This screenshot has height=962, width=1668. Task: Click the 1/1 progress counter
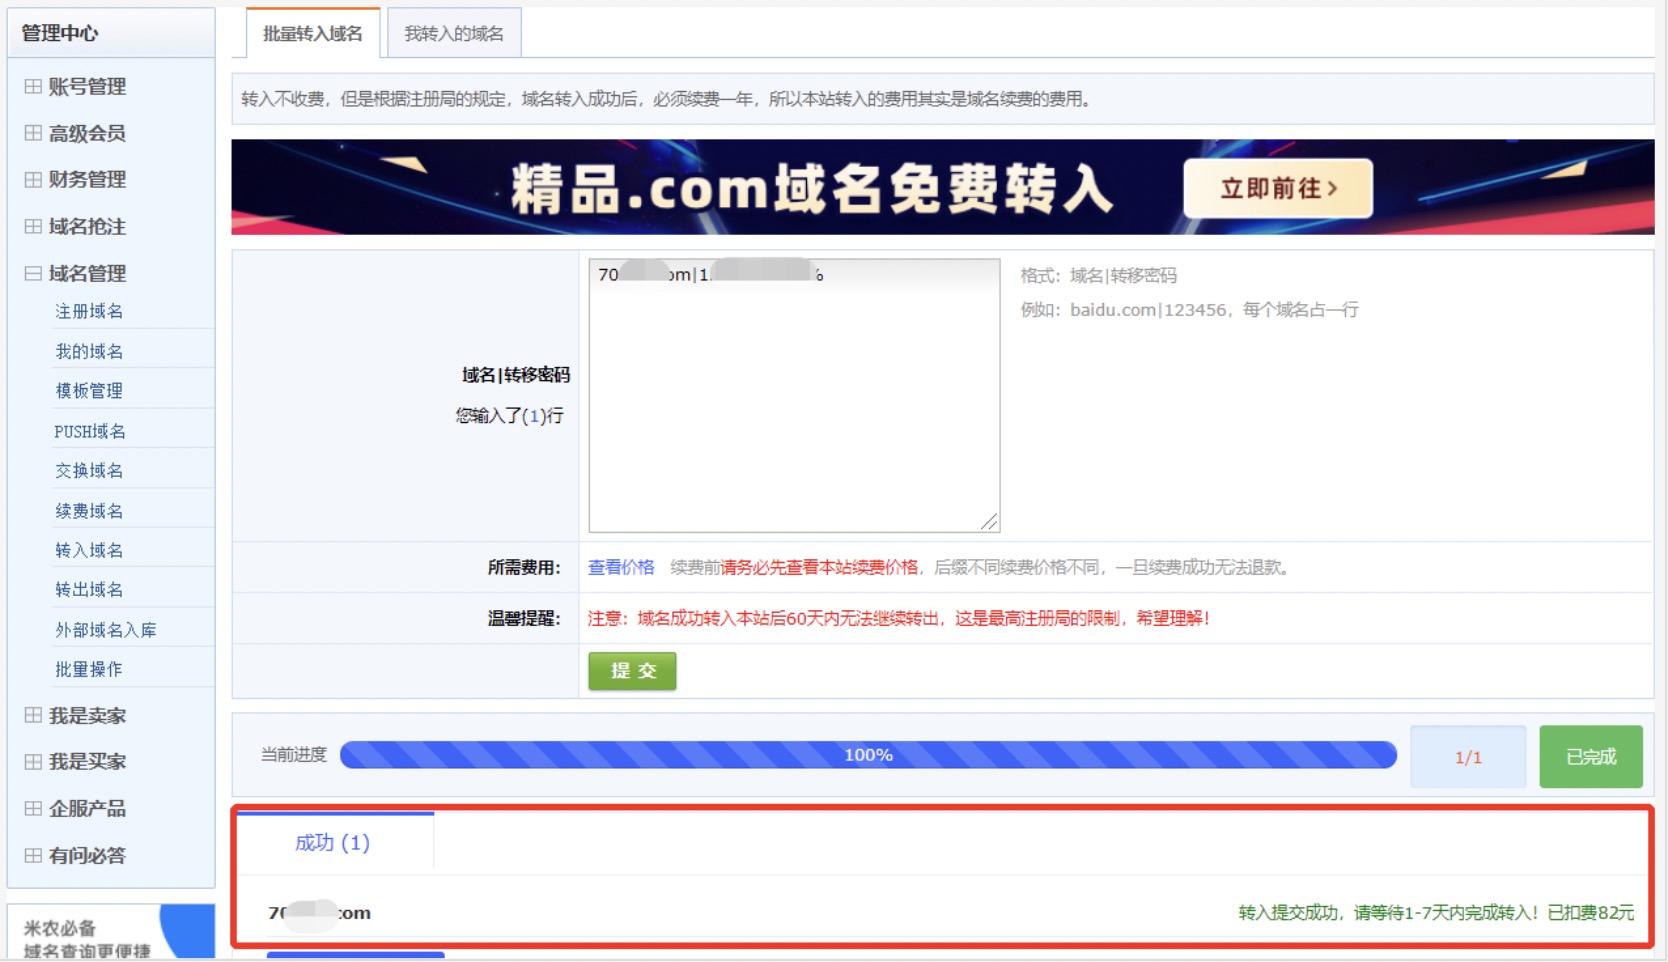[1468, 757]
